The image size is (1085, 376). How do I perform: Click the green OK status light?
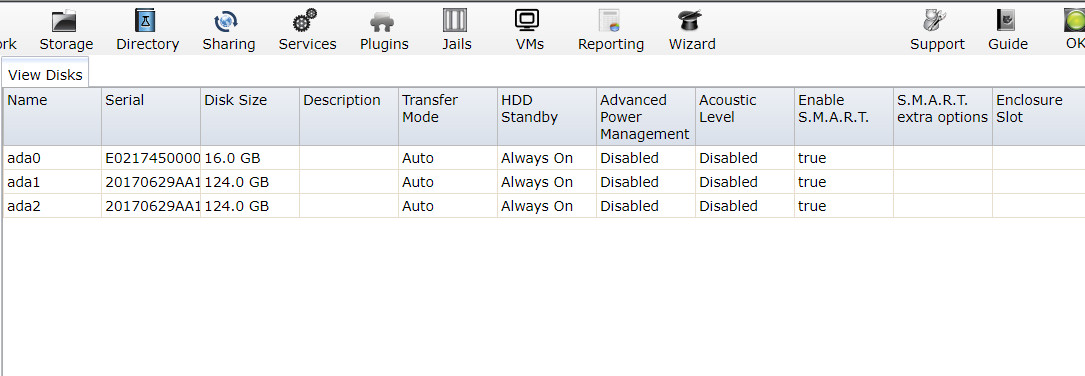(1075, 21)
